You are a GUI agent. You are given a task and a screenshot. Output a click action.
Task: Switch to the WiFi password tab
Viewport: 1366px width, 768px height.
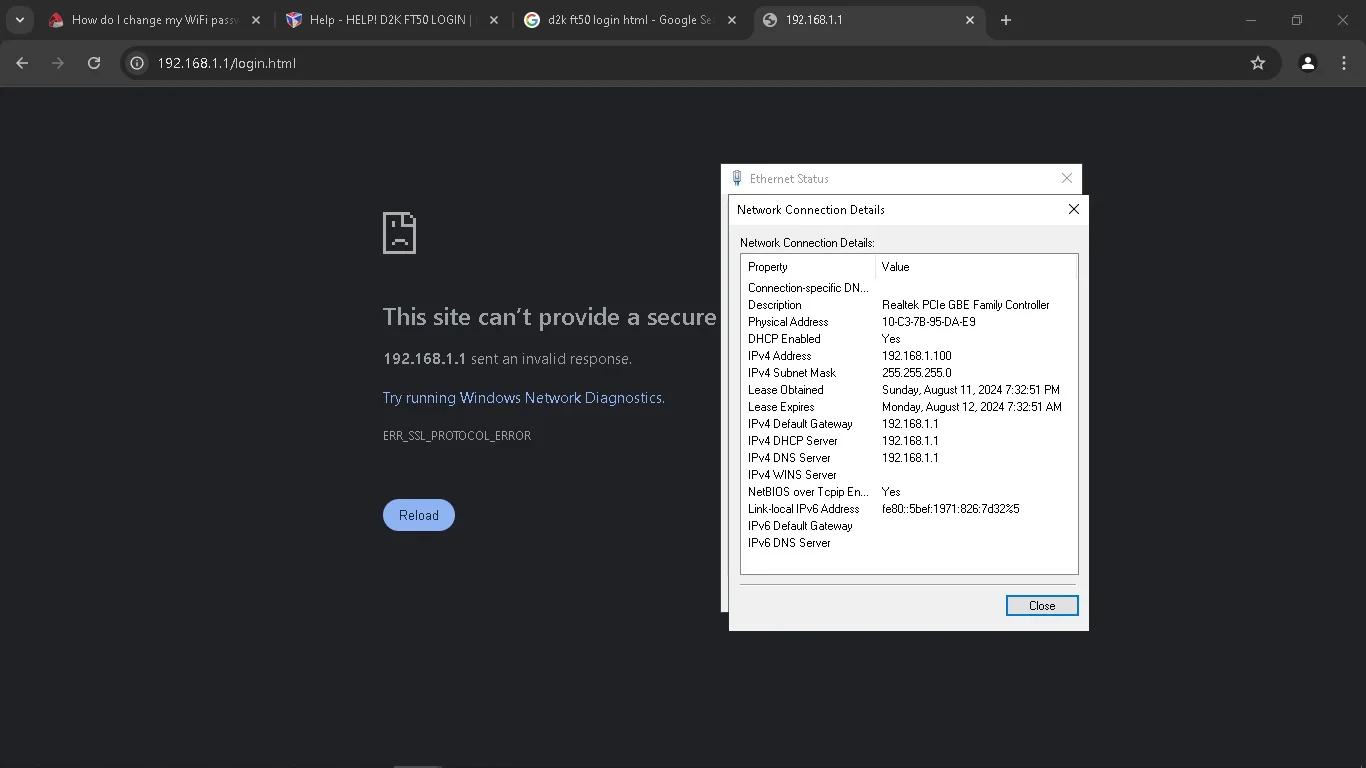pyautogui.click(x=156, y=20)
